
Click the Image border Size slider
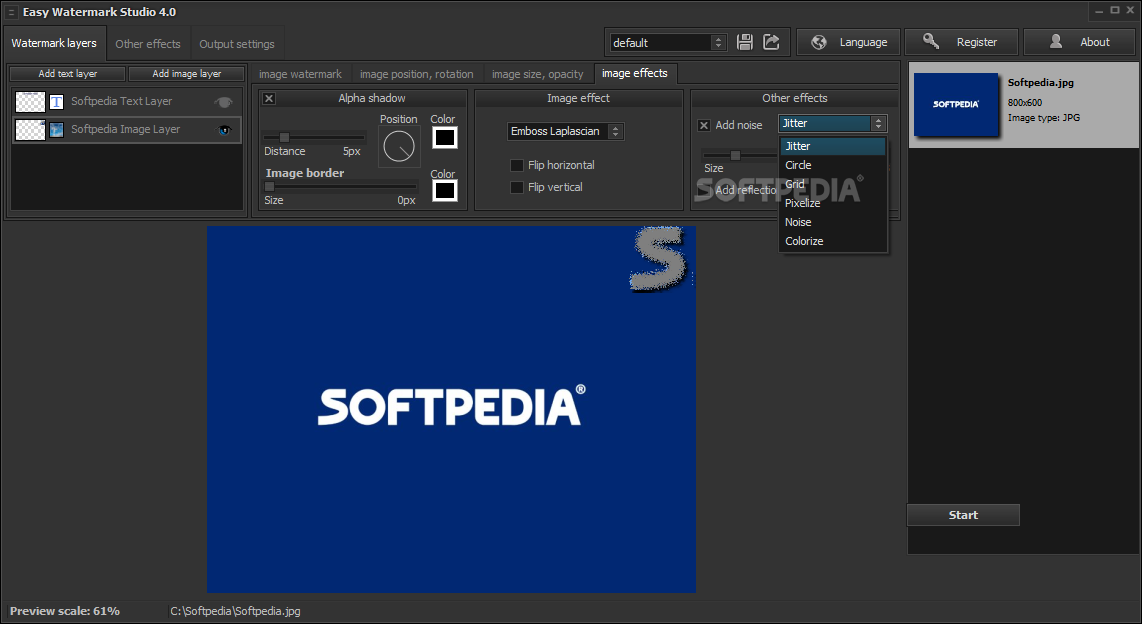pos(341,186)
